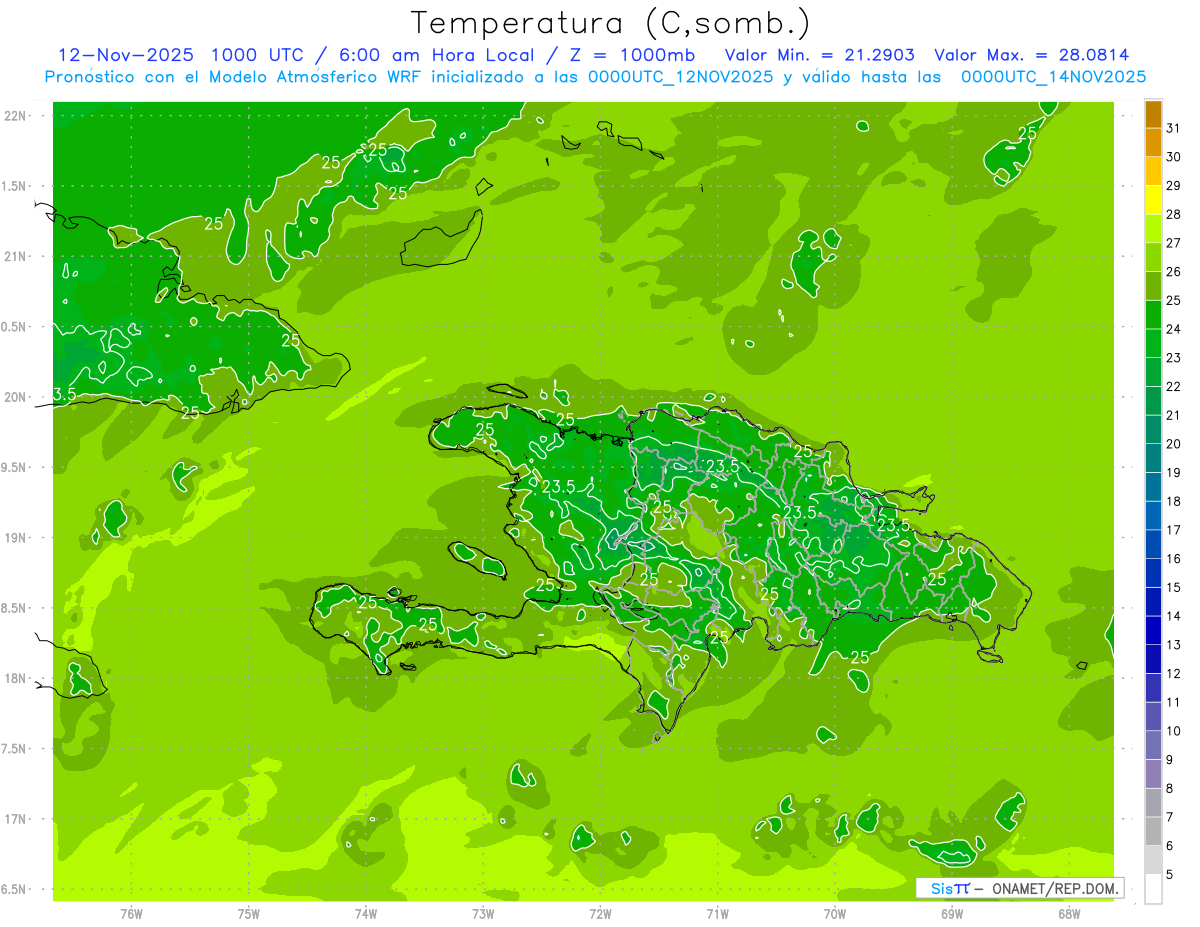Pick the yellow swatch between 28 and 29

click(1153, 200)
